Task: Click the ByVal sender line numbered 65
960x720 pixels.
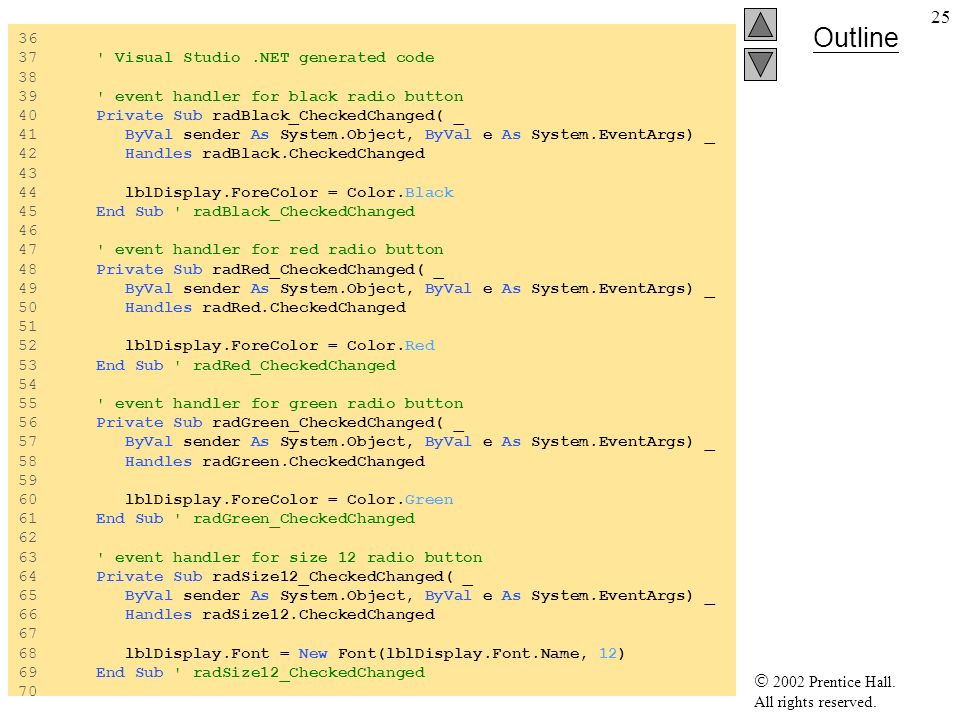Action: [420, 596]
